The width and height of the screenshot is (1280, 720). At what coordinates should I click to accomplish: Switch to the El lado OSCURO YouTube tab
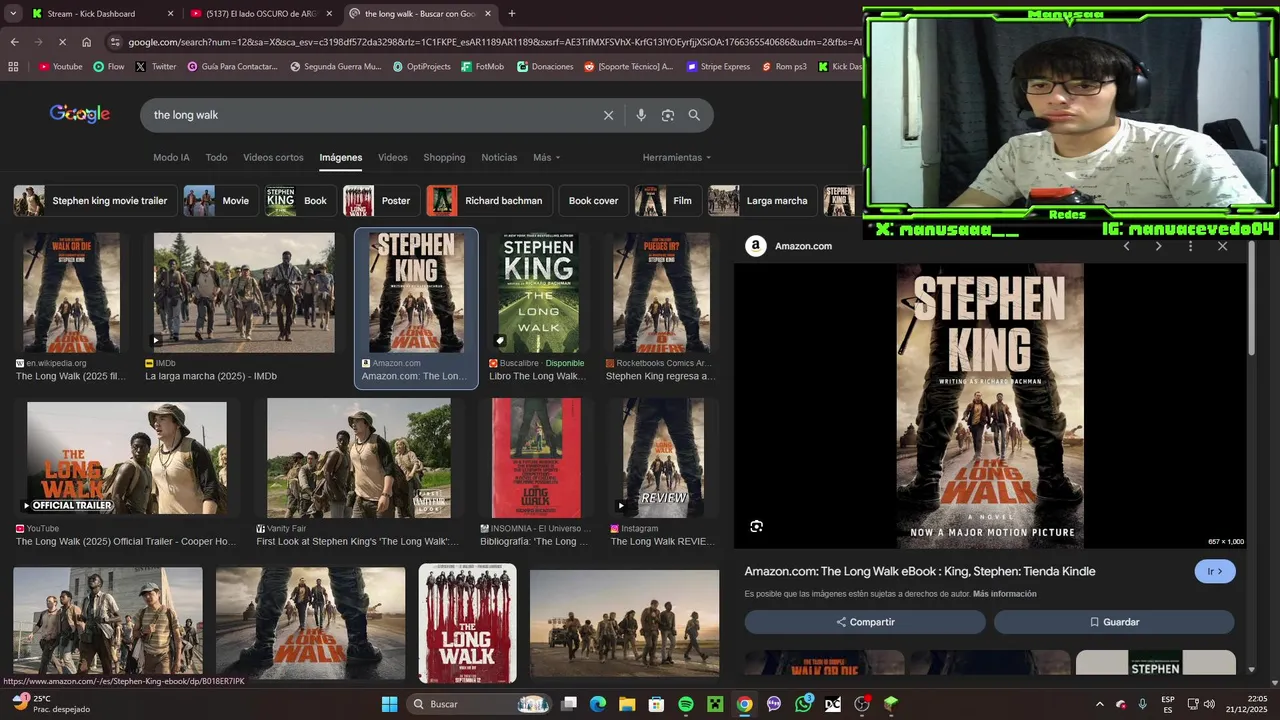pyautogui.click(x=262, y=14)
